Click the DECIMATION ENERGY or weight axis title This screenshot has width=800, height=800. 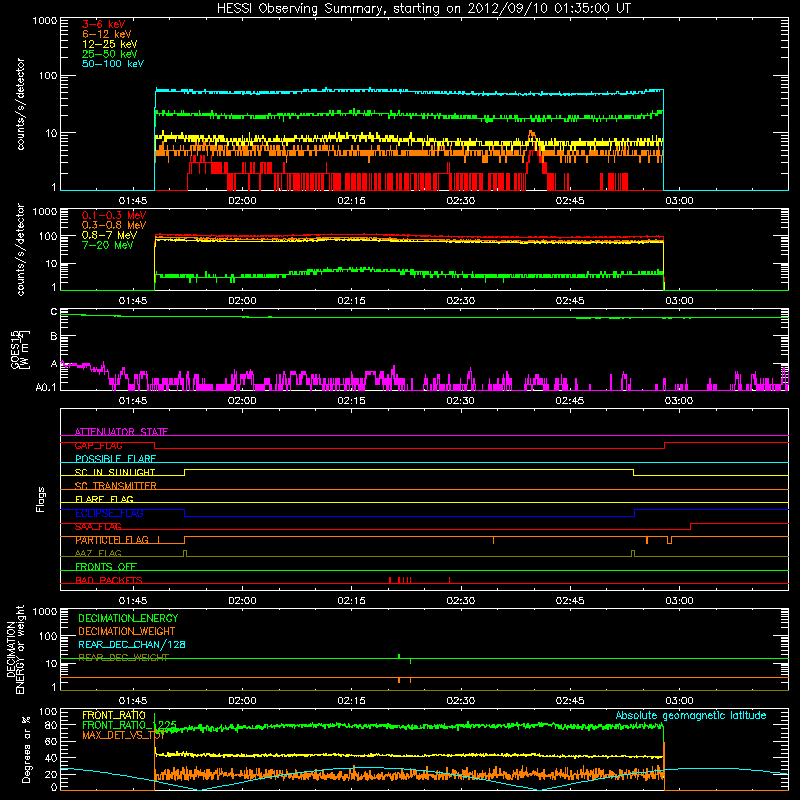(x=15, y=649)
